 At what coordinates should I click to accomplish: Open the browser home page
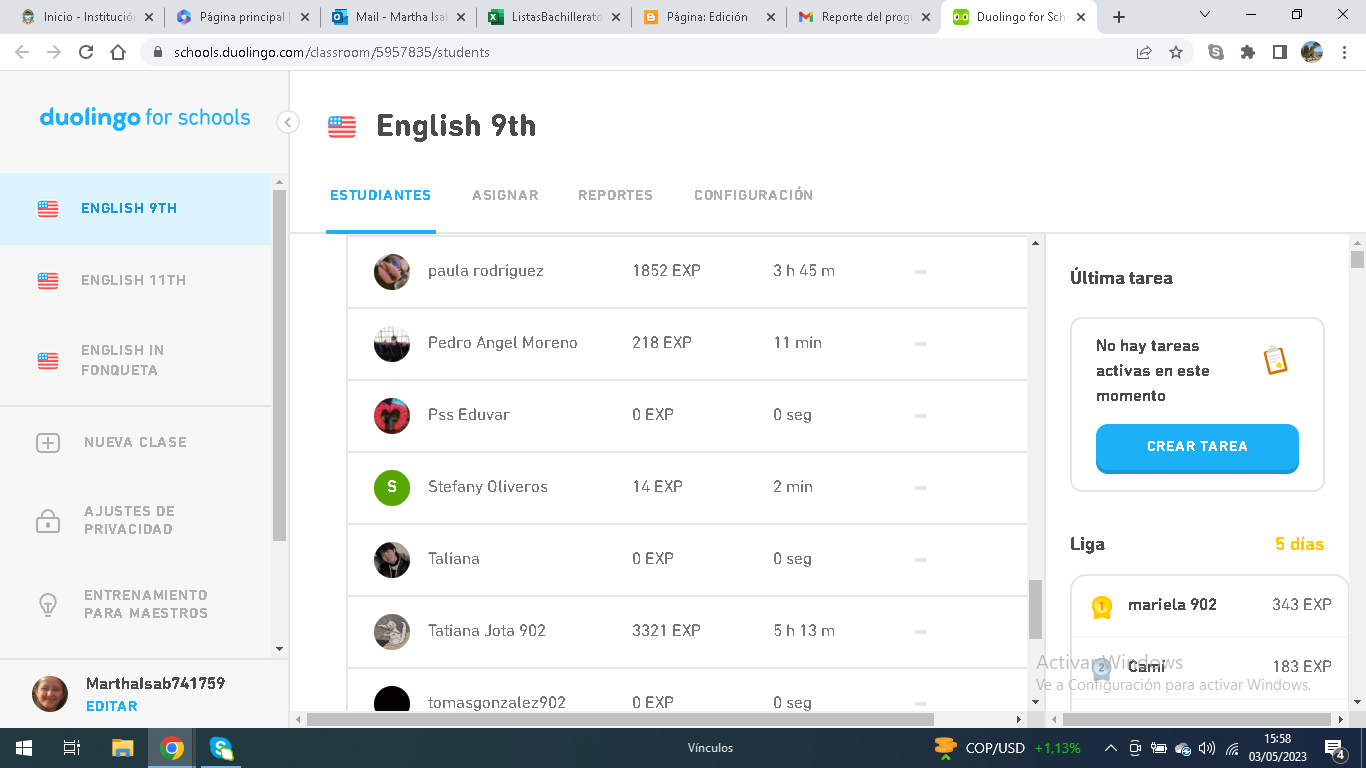click(118, 52)
